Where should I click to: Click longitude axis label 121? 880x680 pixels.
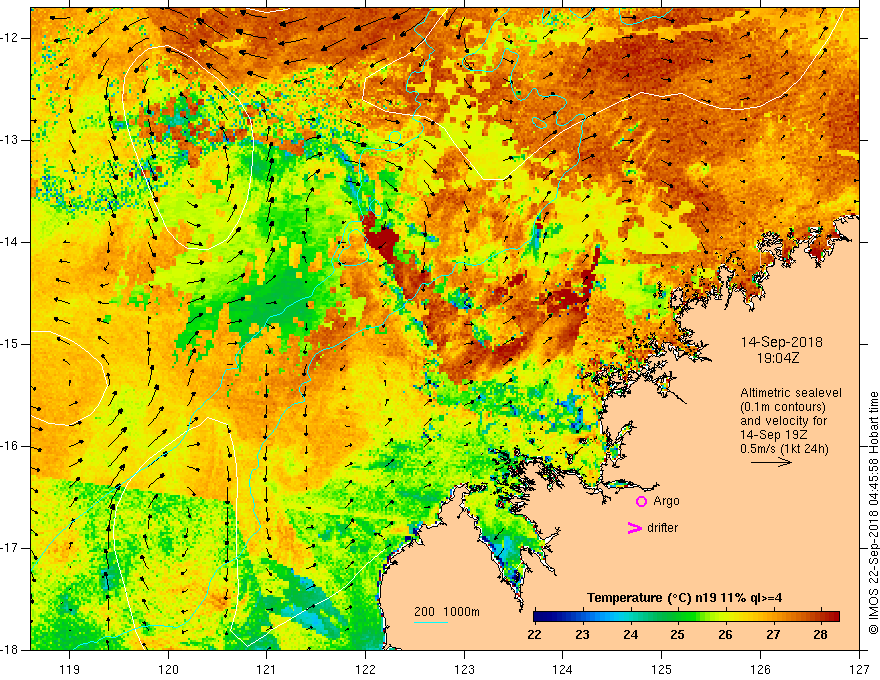tap(266, 669)
